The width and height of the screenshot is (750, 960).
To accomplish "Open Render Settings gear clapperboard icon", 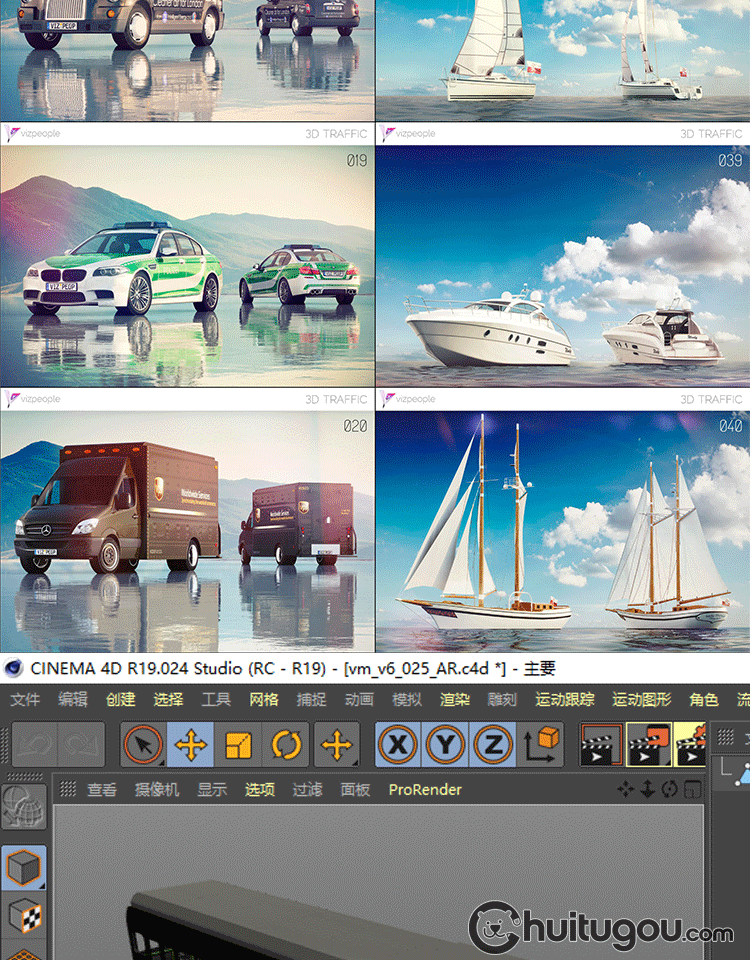I will (x=690, y=744).
